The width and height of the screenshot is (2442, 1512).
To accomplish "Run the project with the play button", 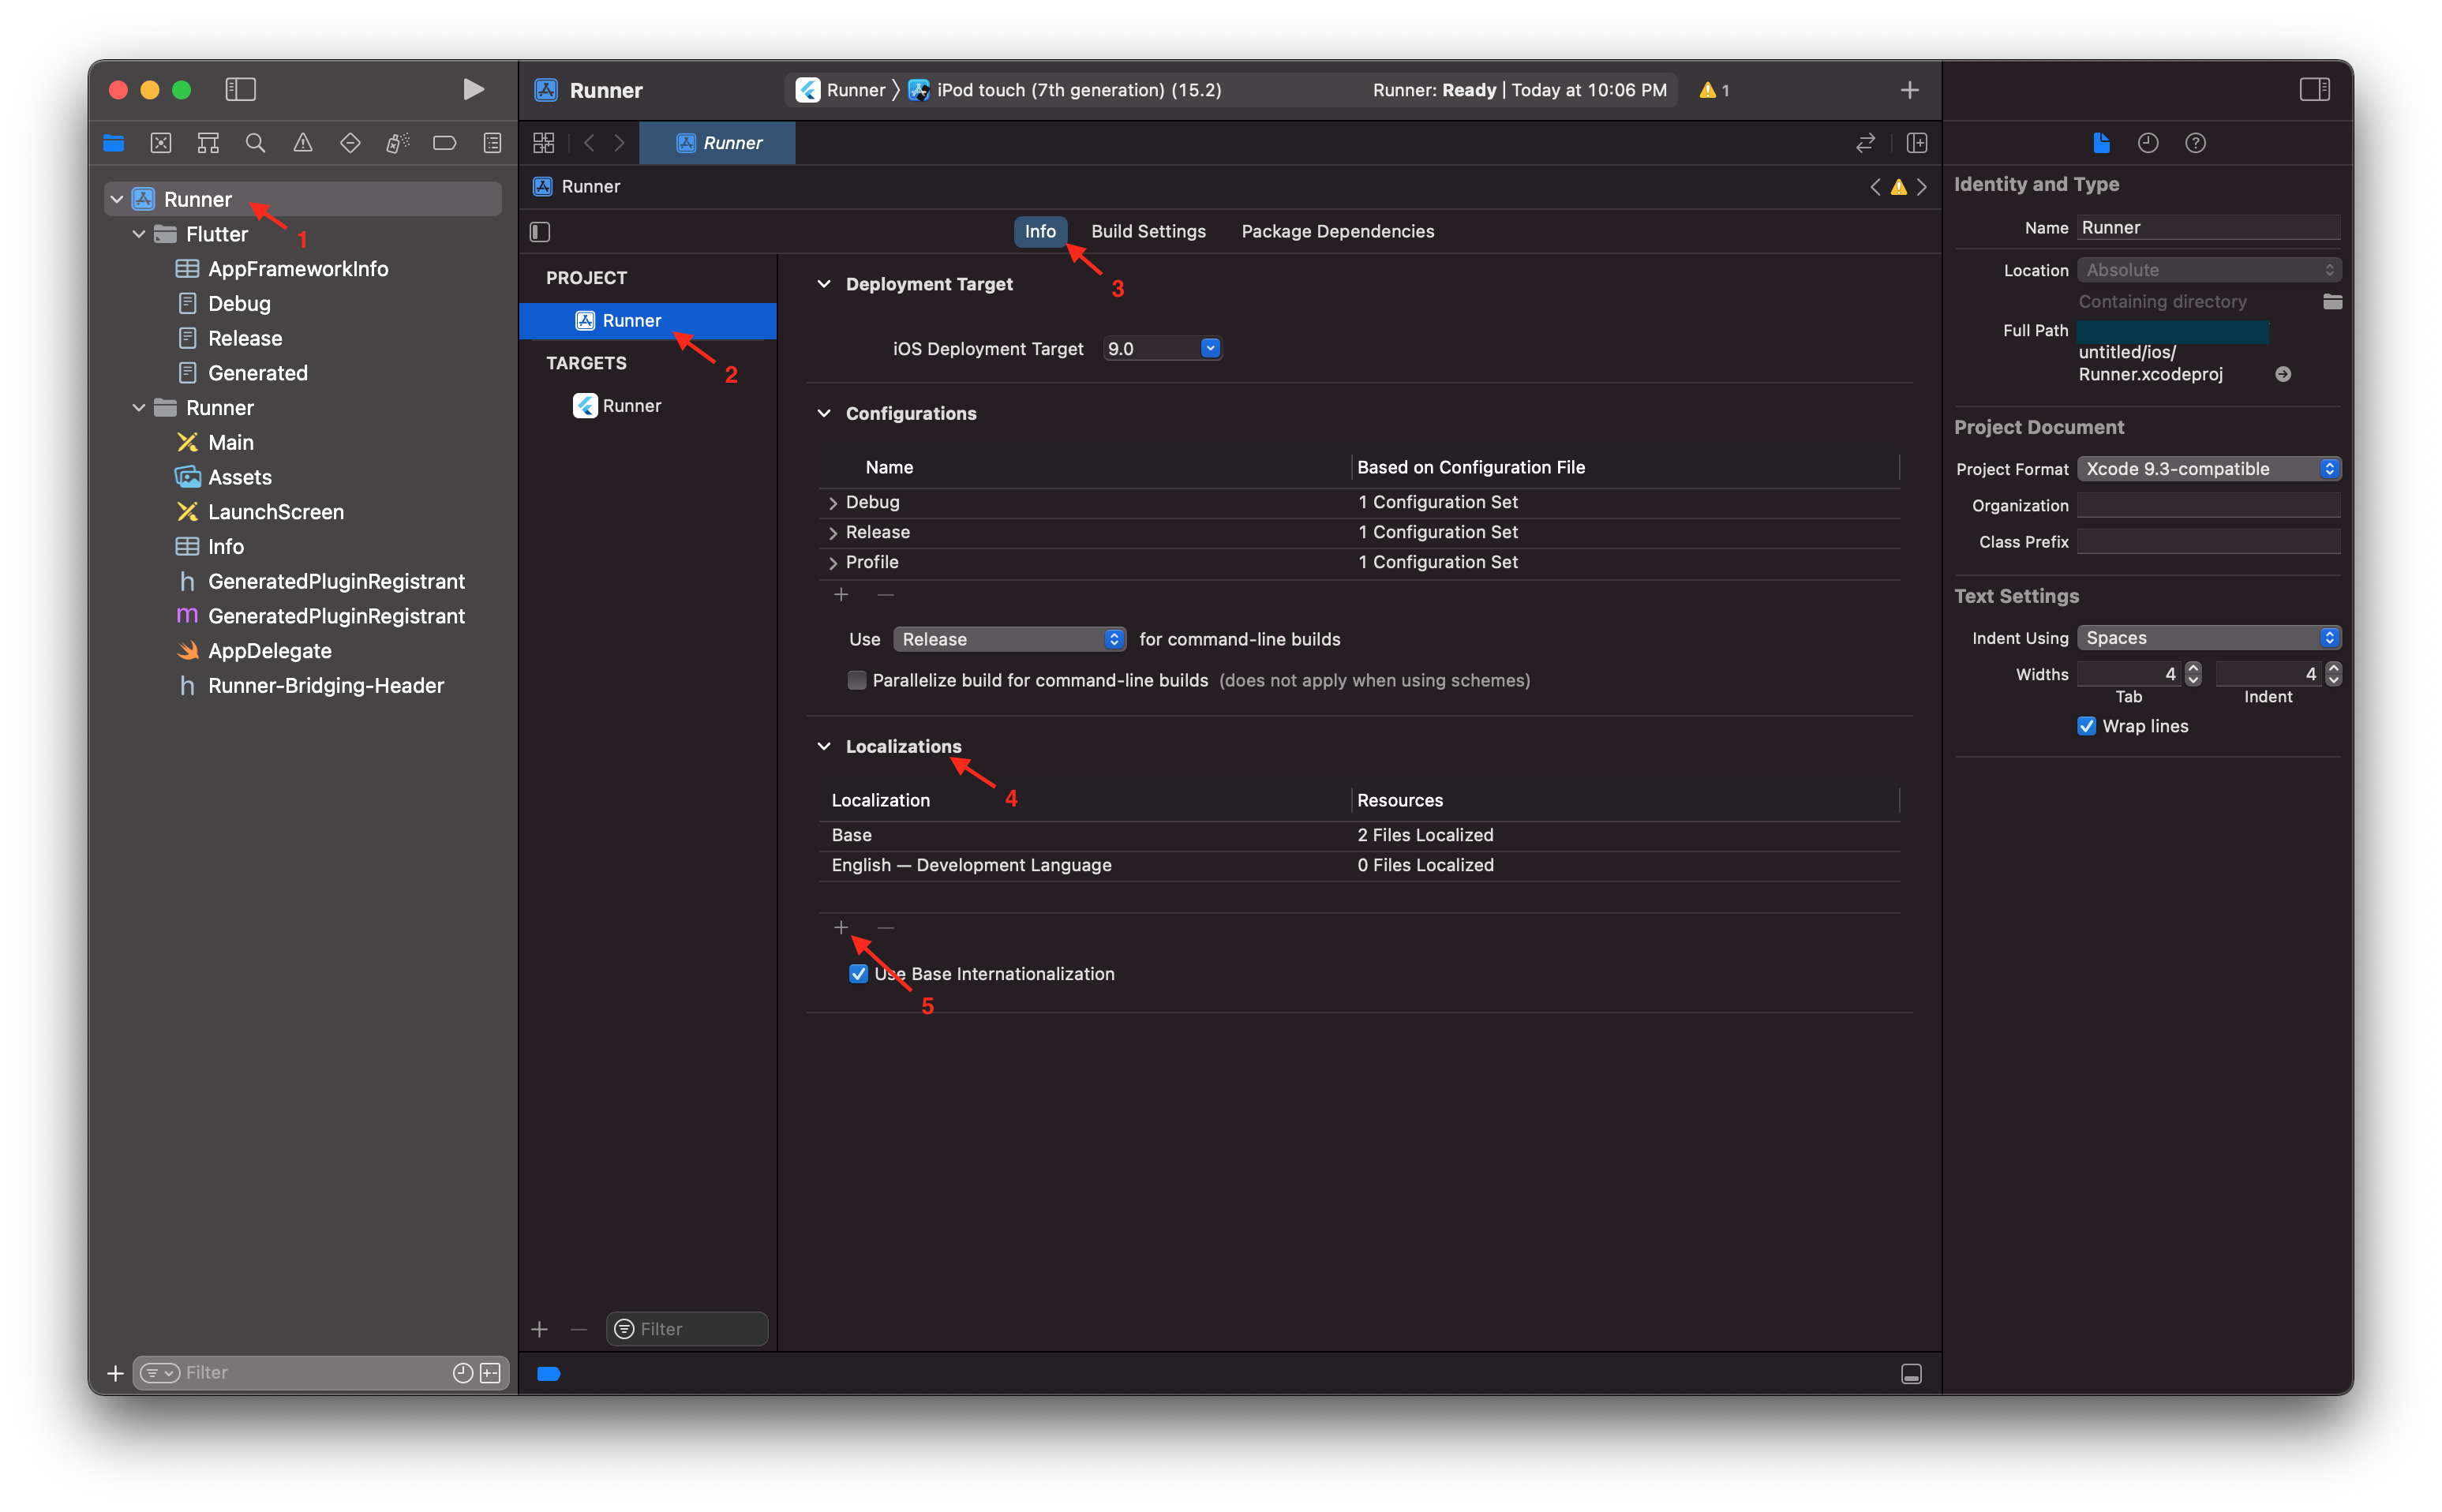I will [x=473, y=89].
